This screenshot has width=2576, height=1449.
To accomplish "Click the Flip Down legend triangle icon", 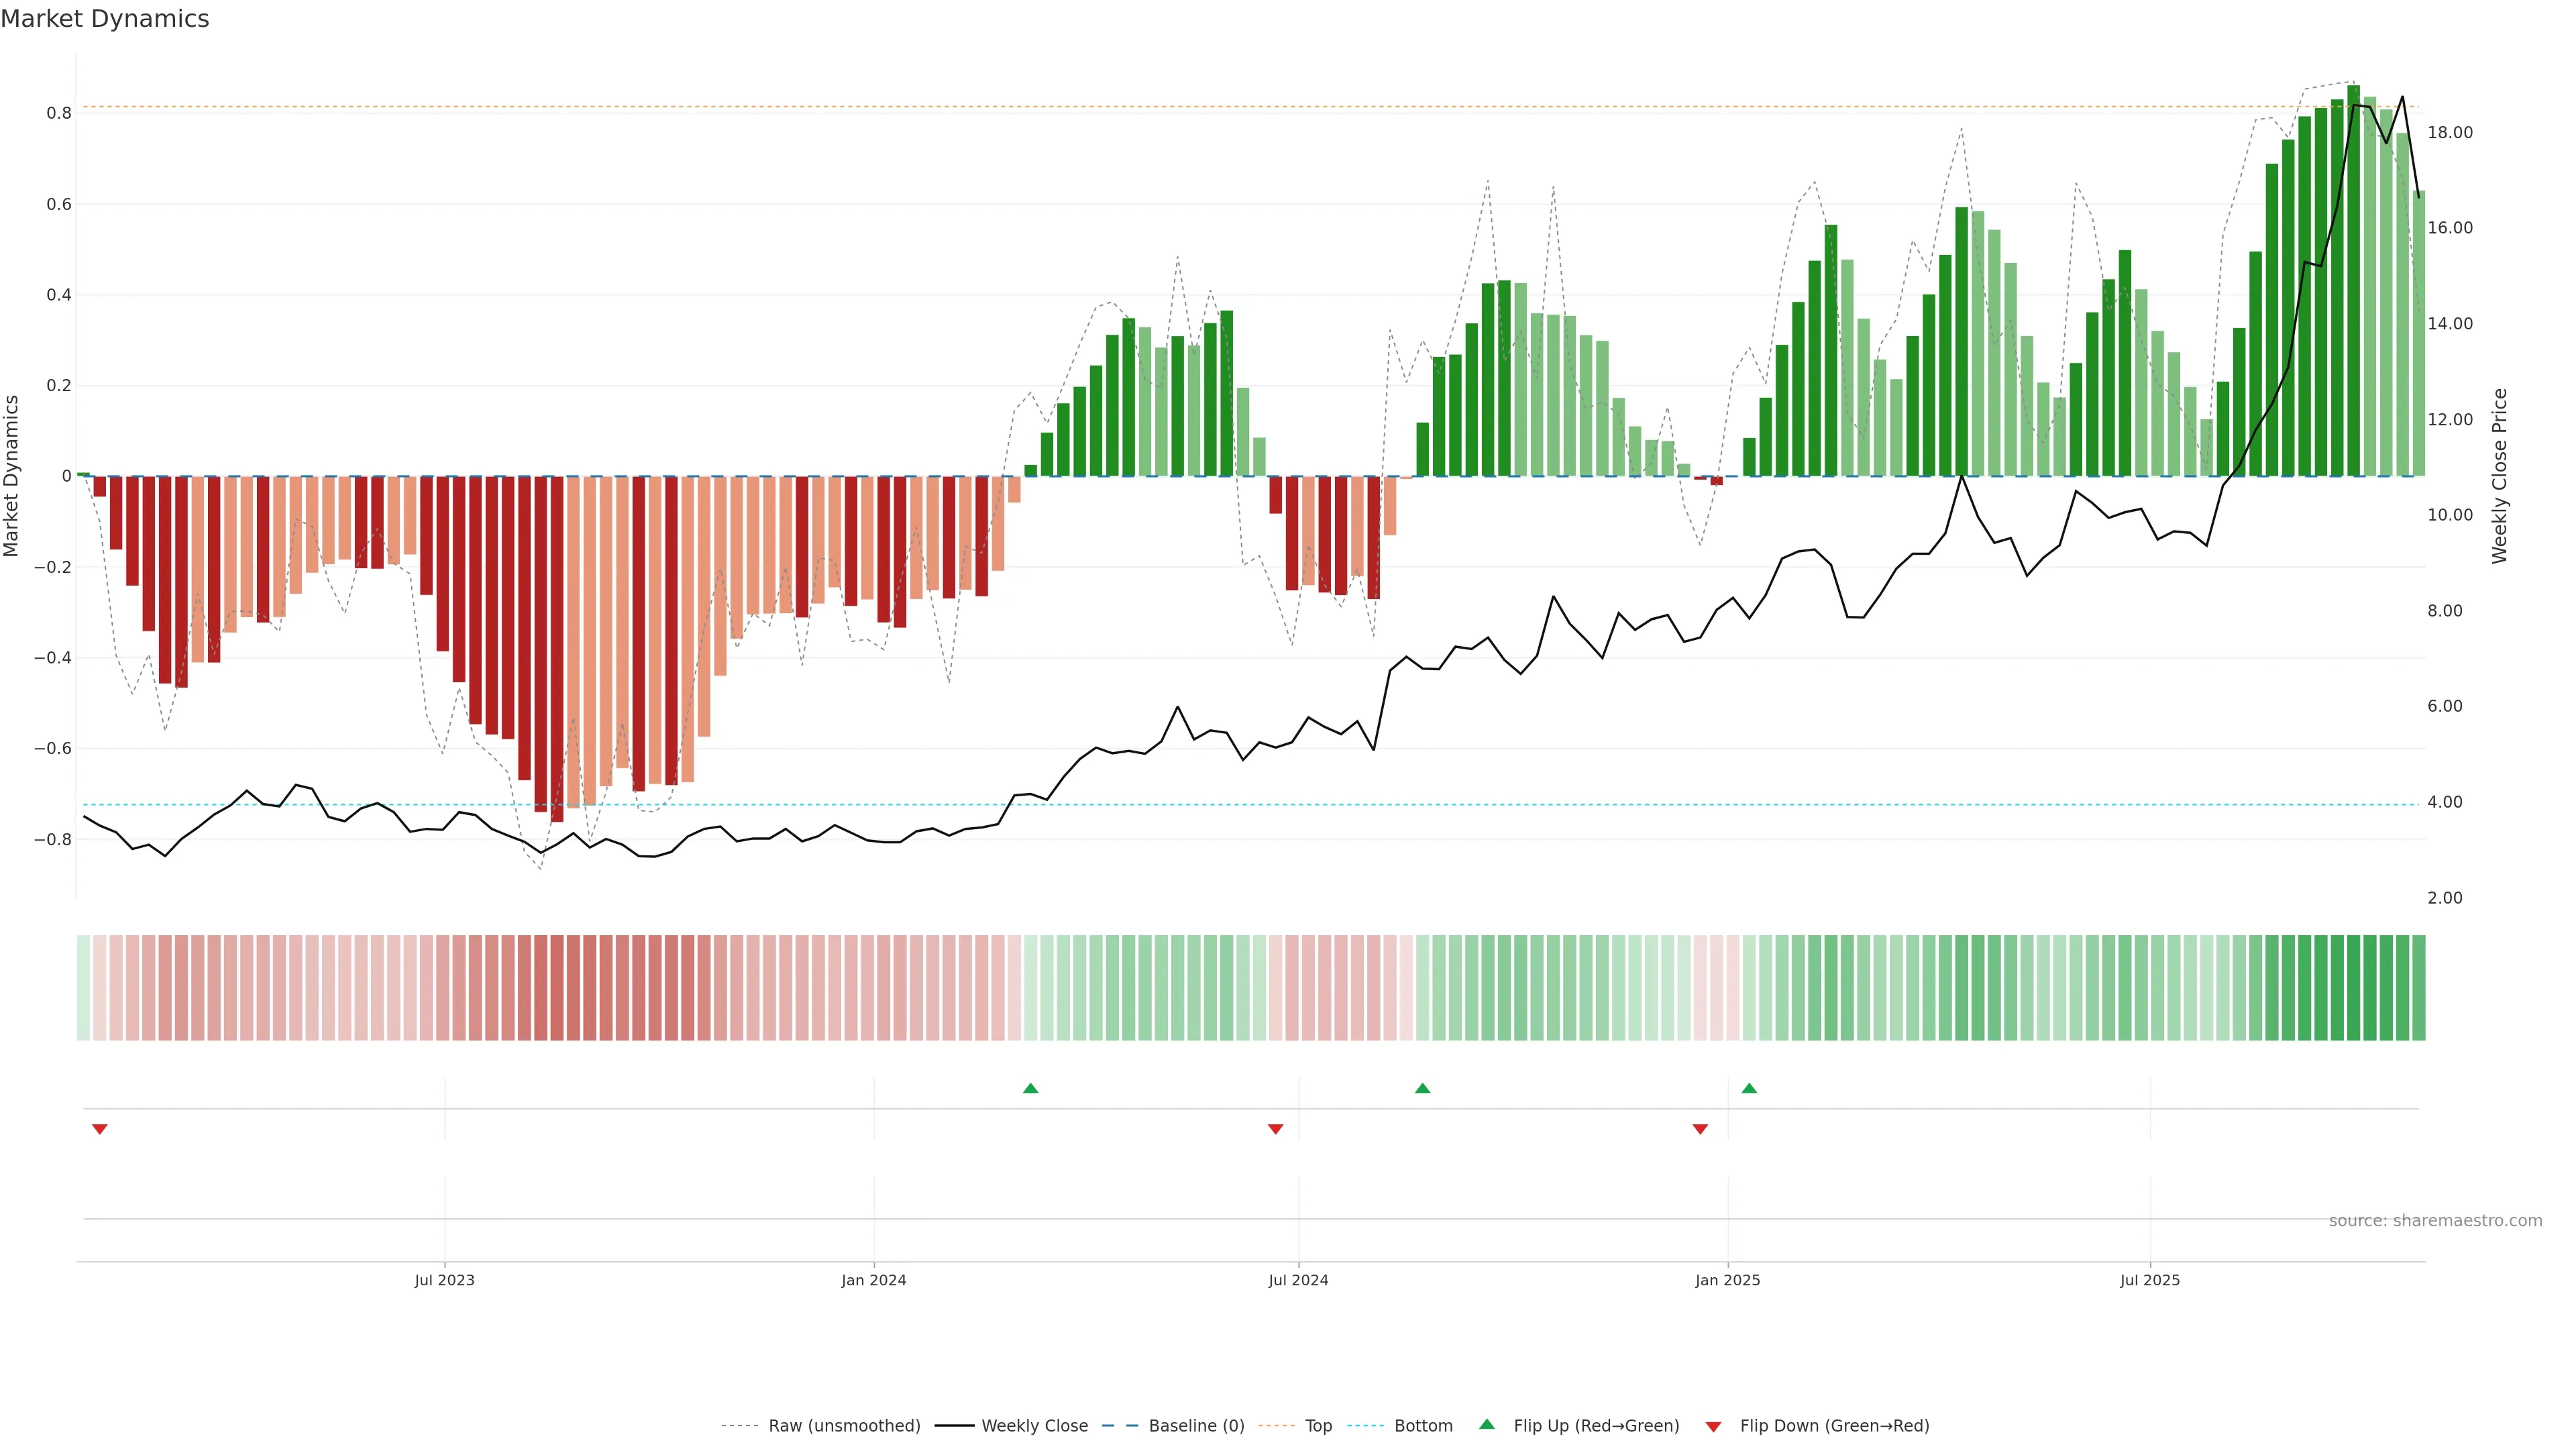I will [x=1713, y=1426].
